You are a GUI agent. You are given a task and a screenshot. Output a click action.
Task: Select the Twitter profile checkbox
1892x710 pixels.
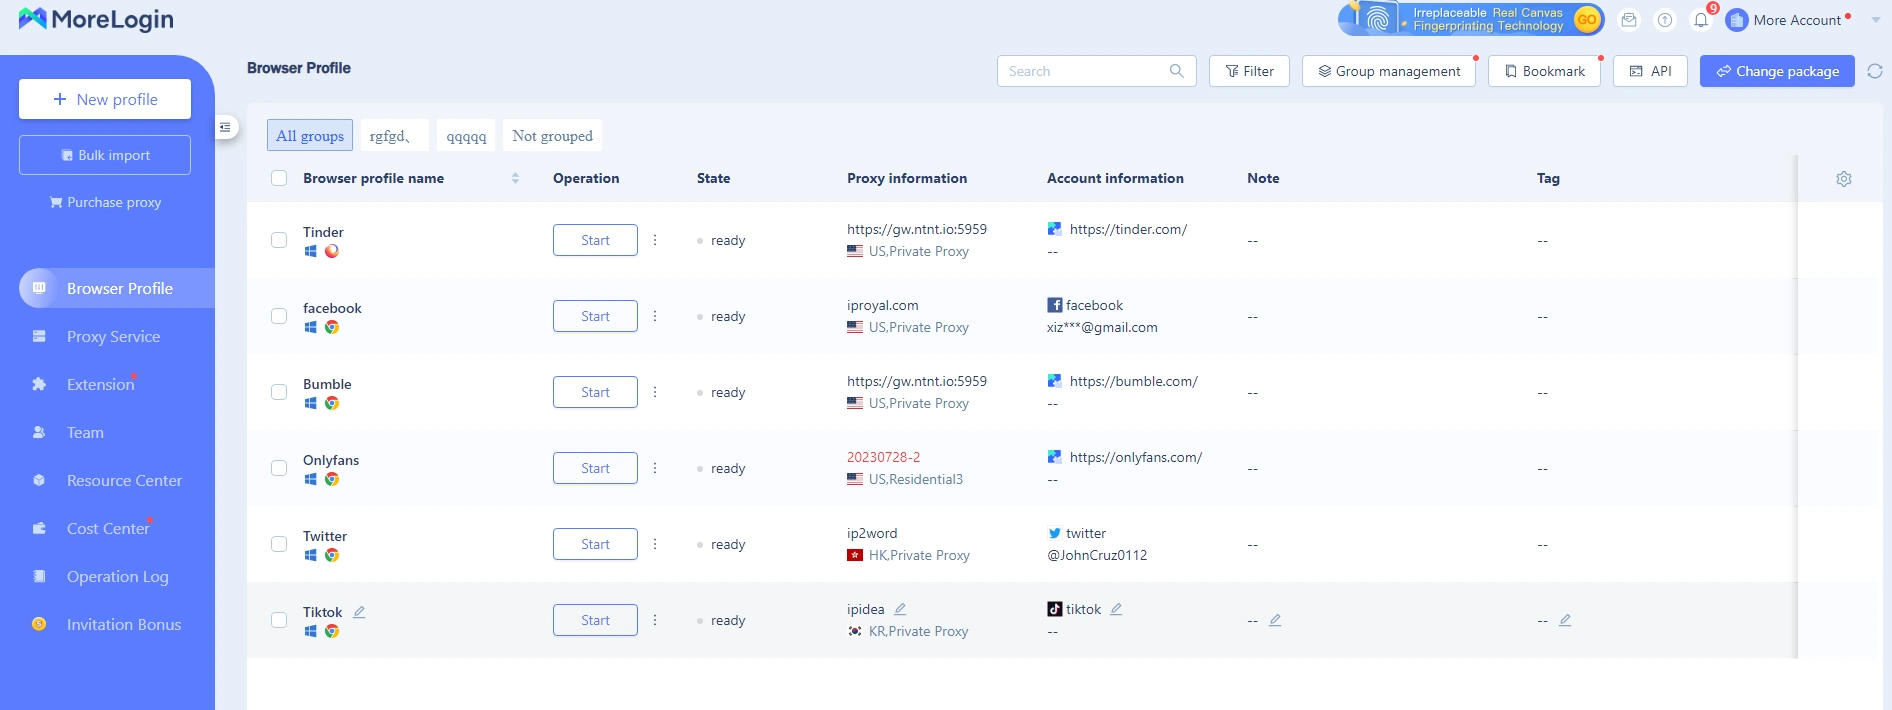tap(279, 544)
